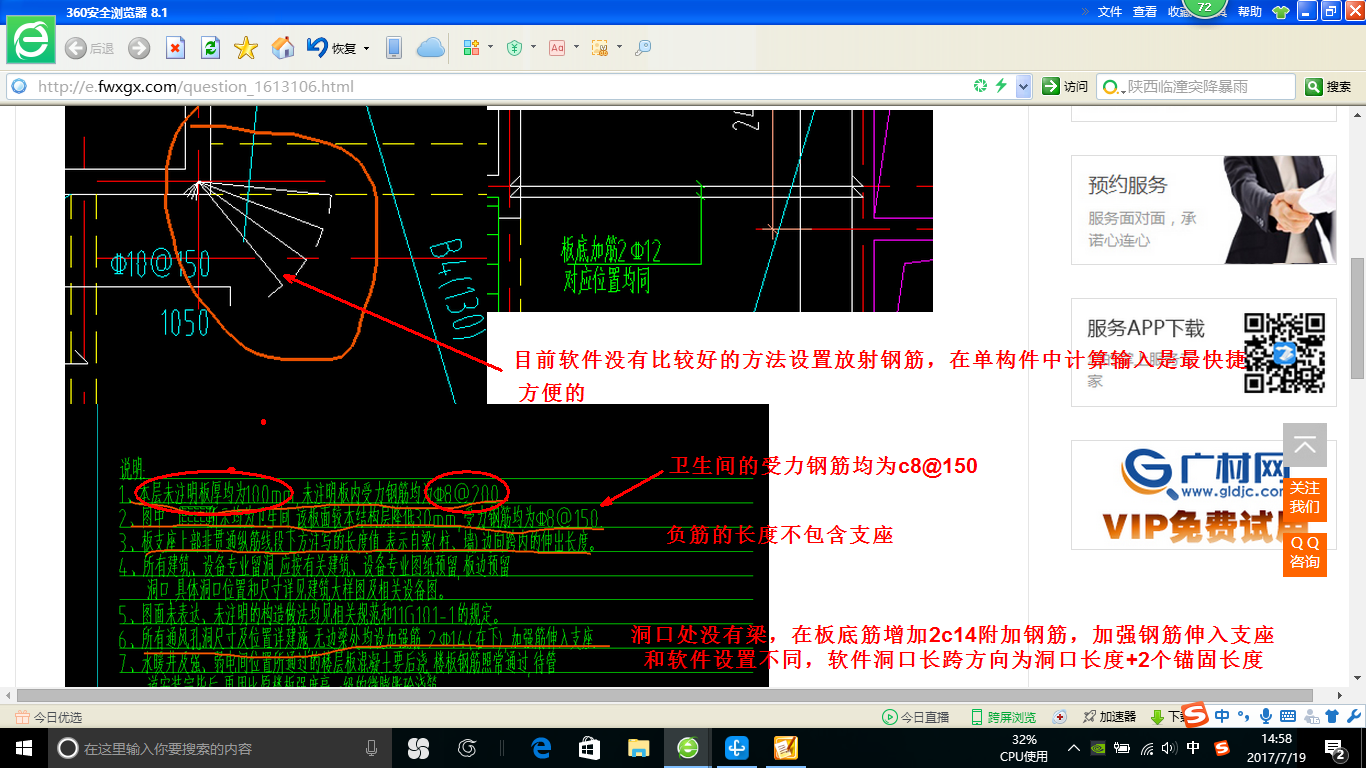
Task: Open Windows Start menu
Action: [x=22, y=748]
